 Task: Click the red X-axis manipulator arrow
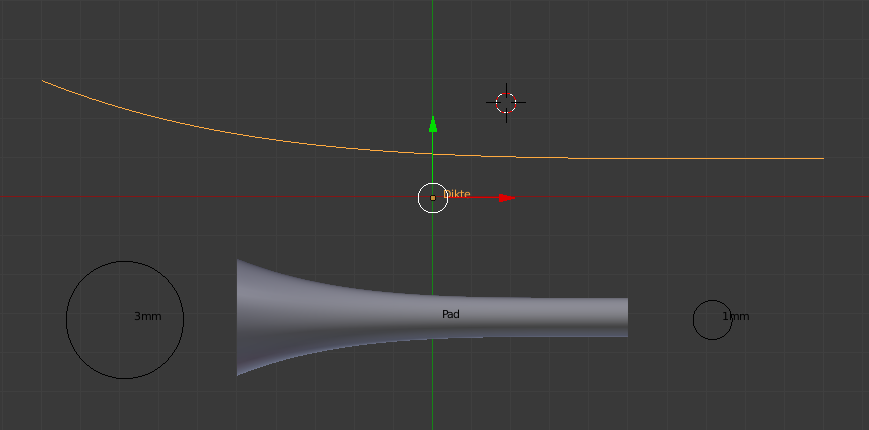pos(507,198)
